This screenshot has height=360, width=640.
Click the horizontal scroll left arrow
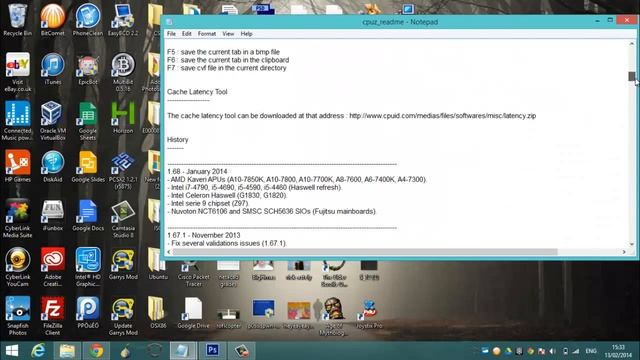click(x=169, y=252)
